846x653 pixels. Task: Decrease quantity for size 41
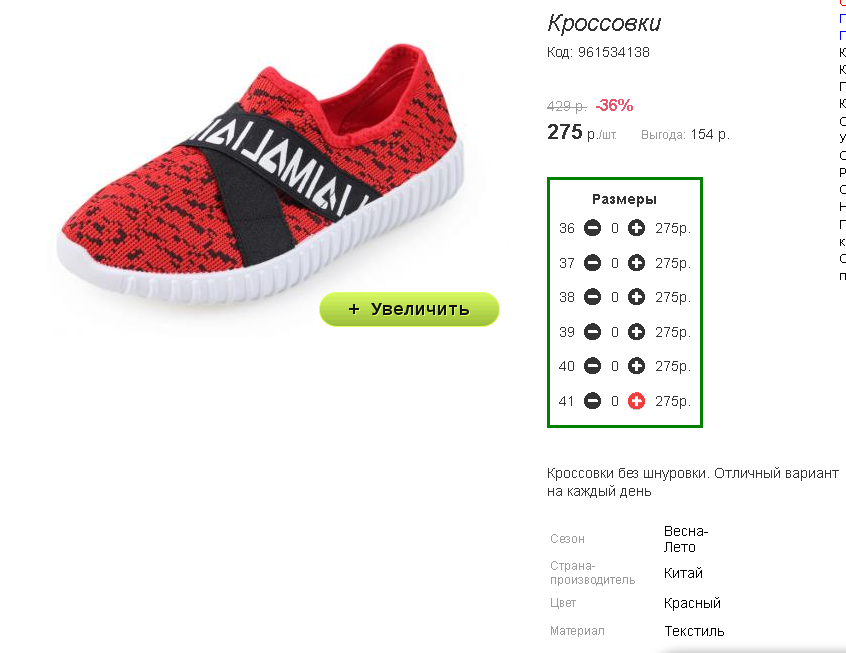(592, 401)
